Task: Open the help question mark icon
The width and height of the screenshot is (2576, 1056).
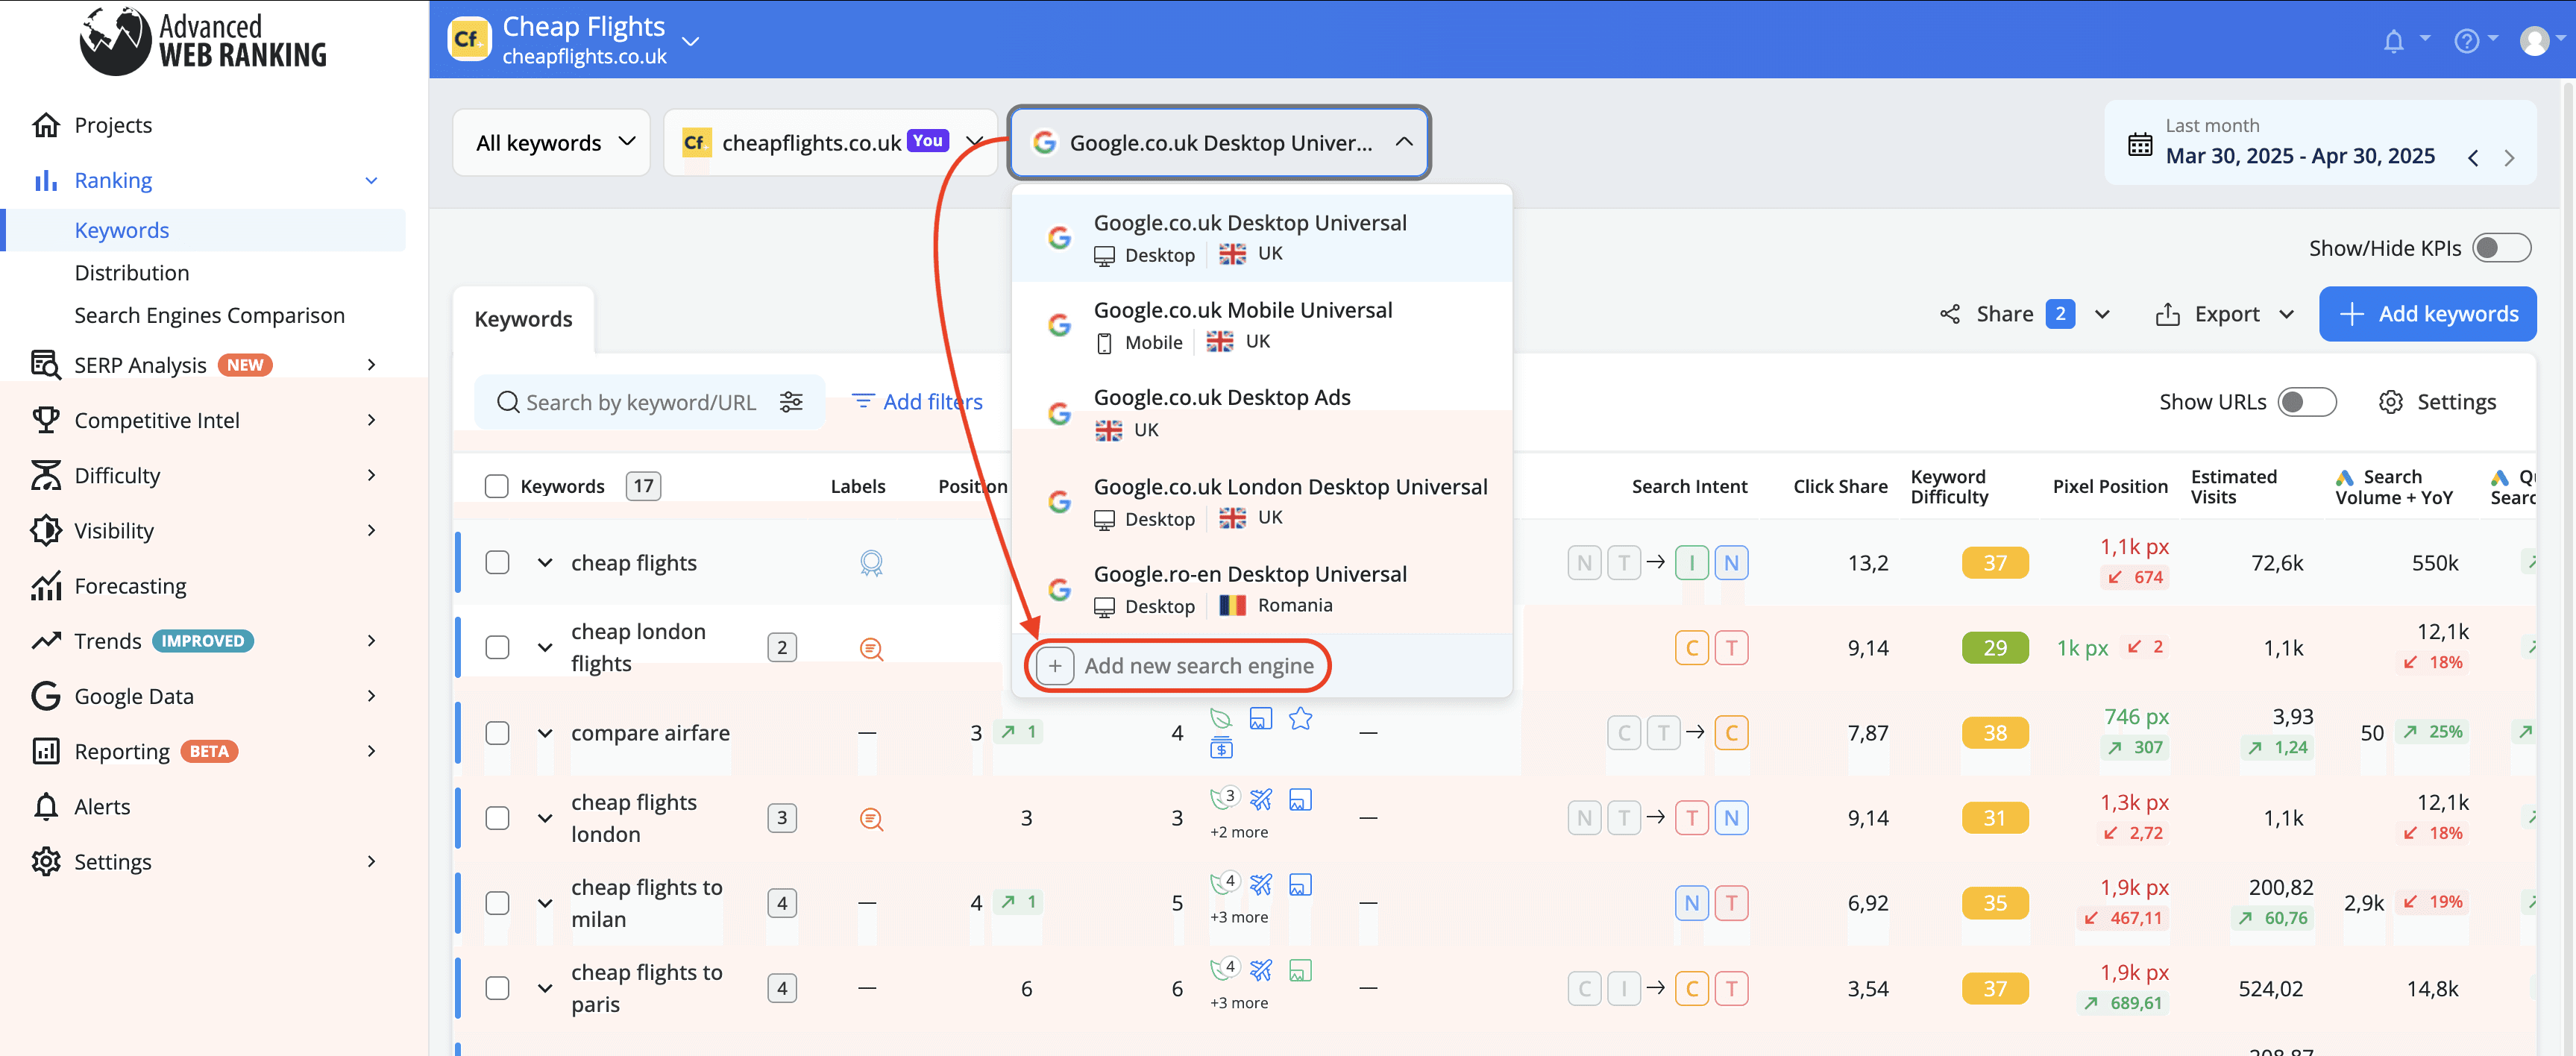Action: coord(2466,41)
